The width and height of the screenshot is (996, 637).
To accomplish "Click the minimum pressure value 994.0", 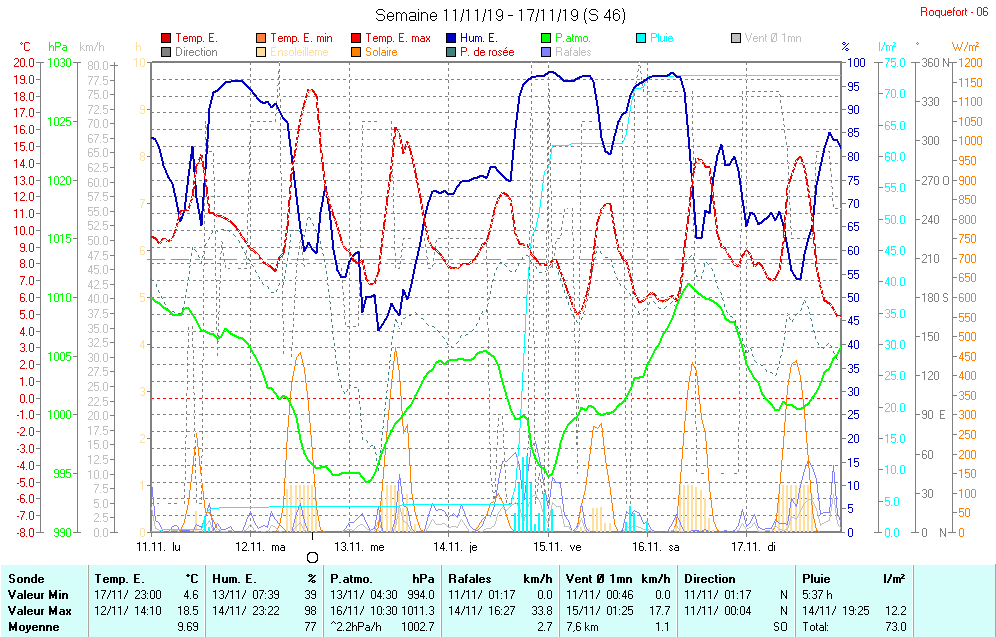I will (x=422, y=595).
